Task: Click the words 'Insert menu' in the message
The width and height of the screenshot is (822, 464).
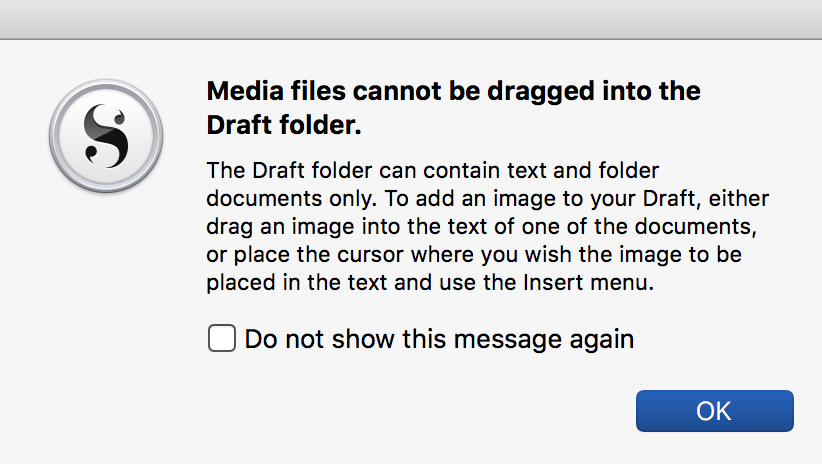Action: coord(588,283)
